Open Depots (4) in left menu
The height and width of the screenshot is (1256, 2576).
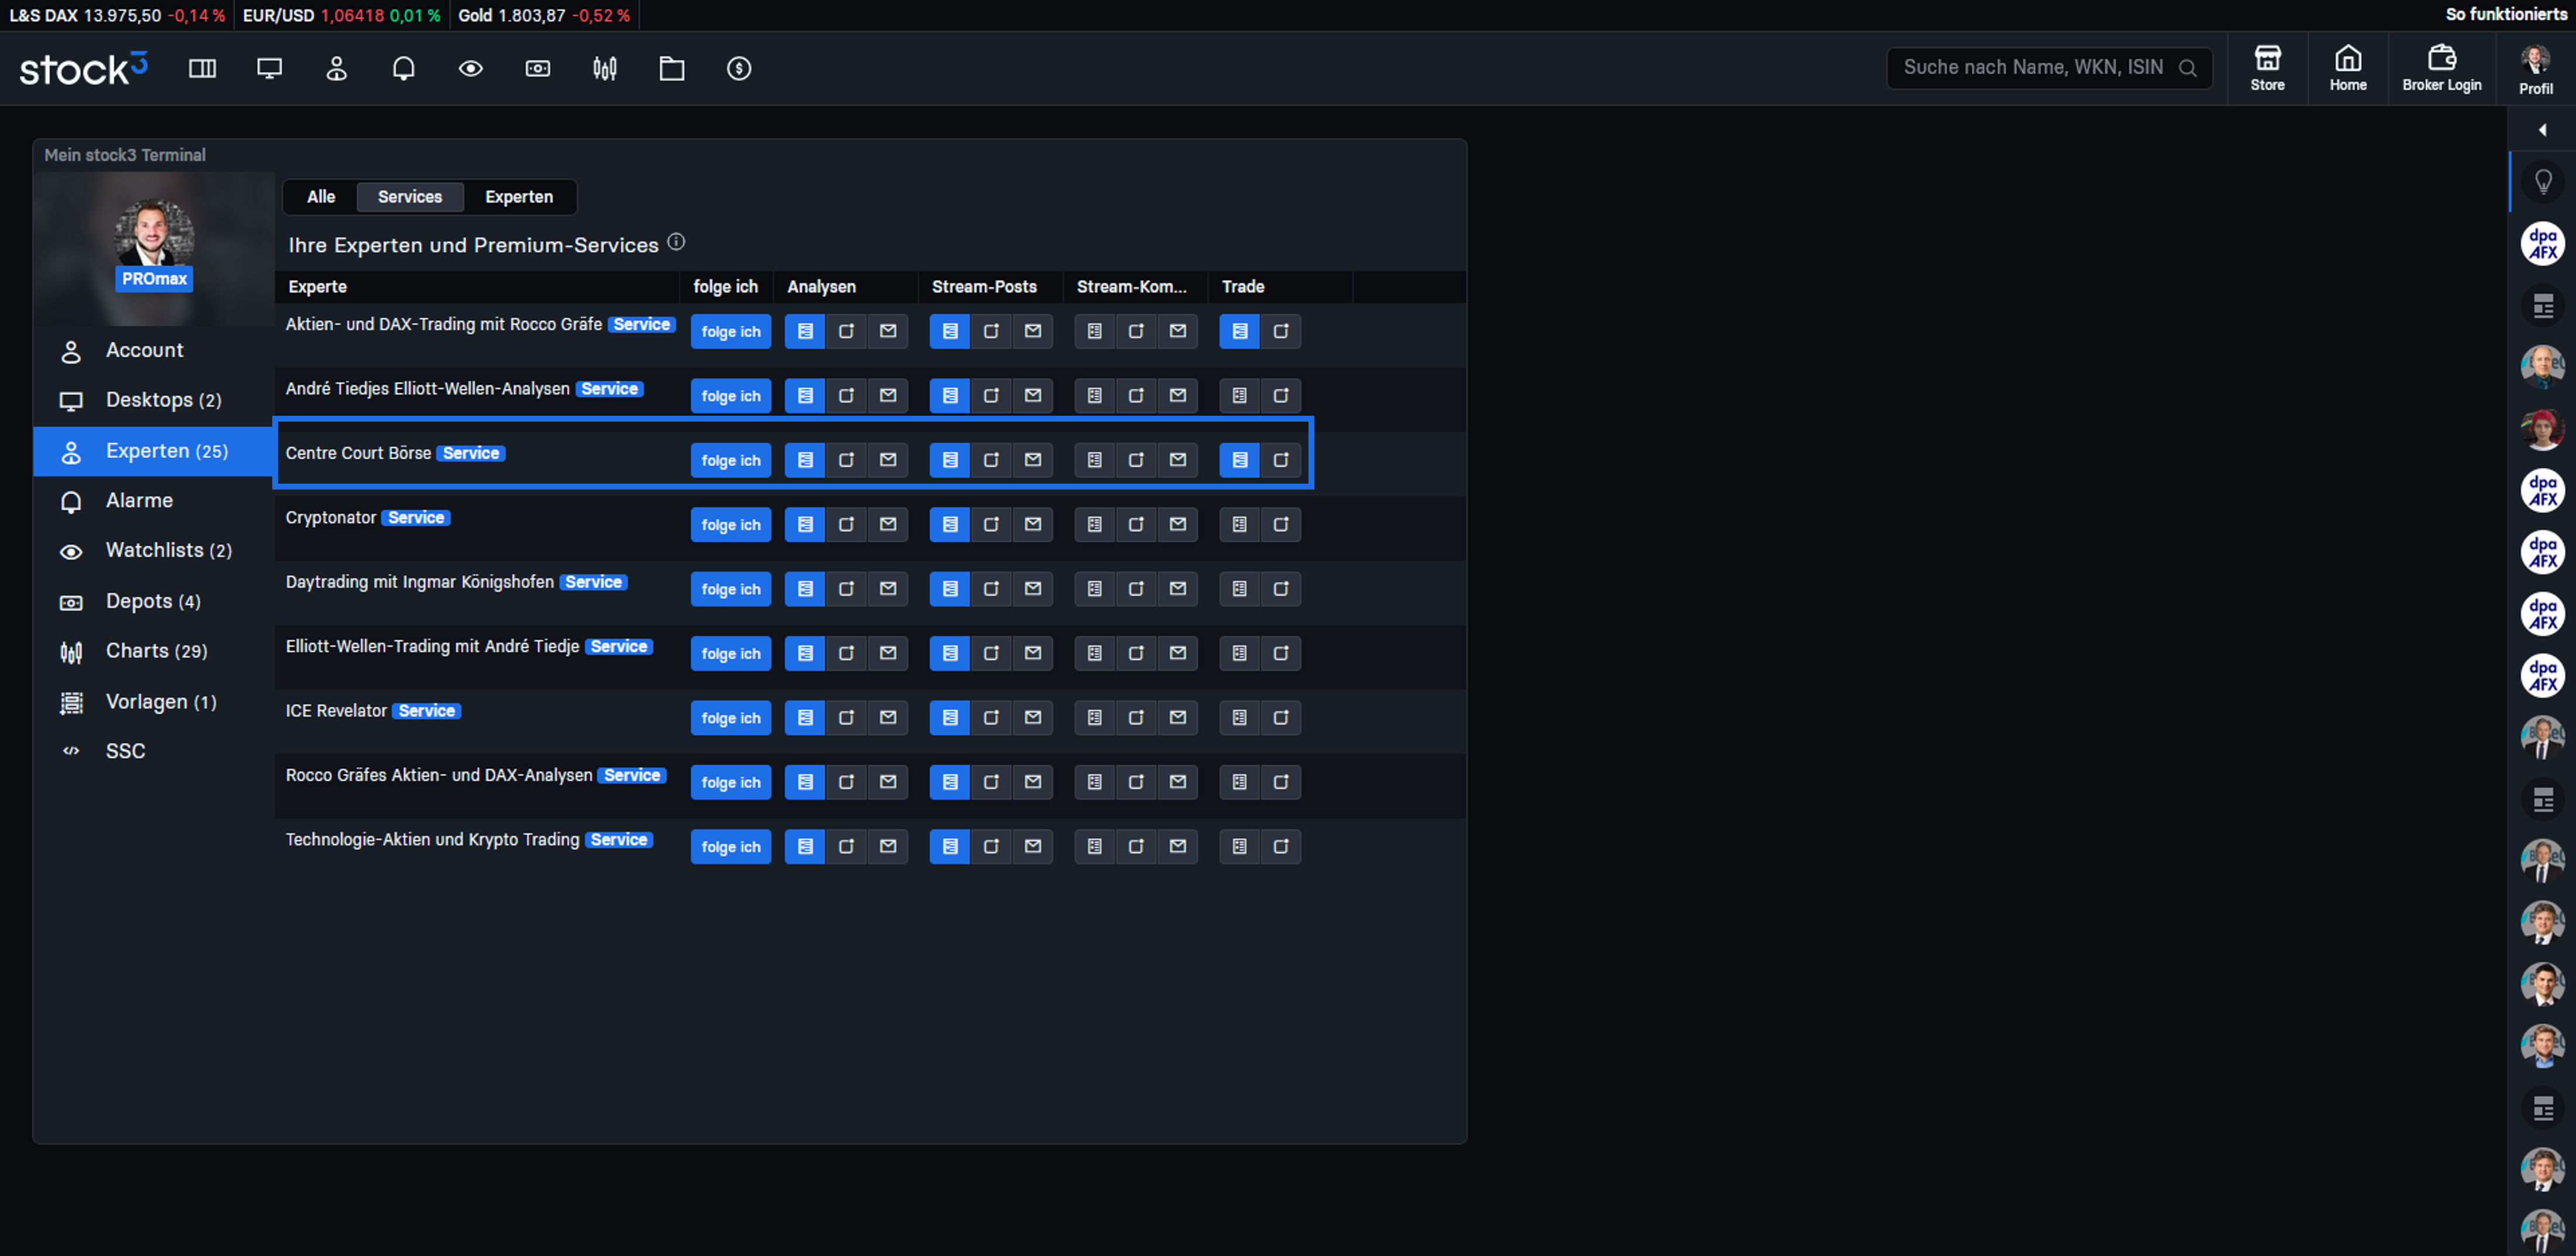click(154, 602)
